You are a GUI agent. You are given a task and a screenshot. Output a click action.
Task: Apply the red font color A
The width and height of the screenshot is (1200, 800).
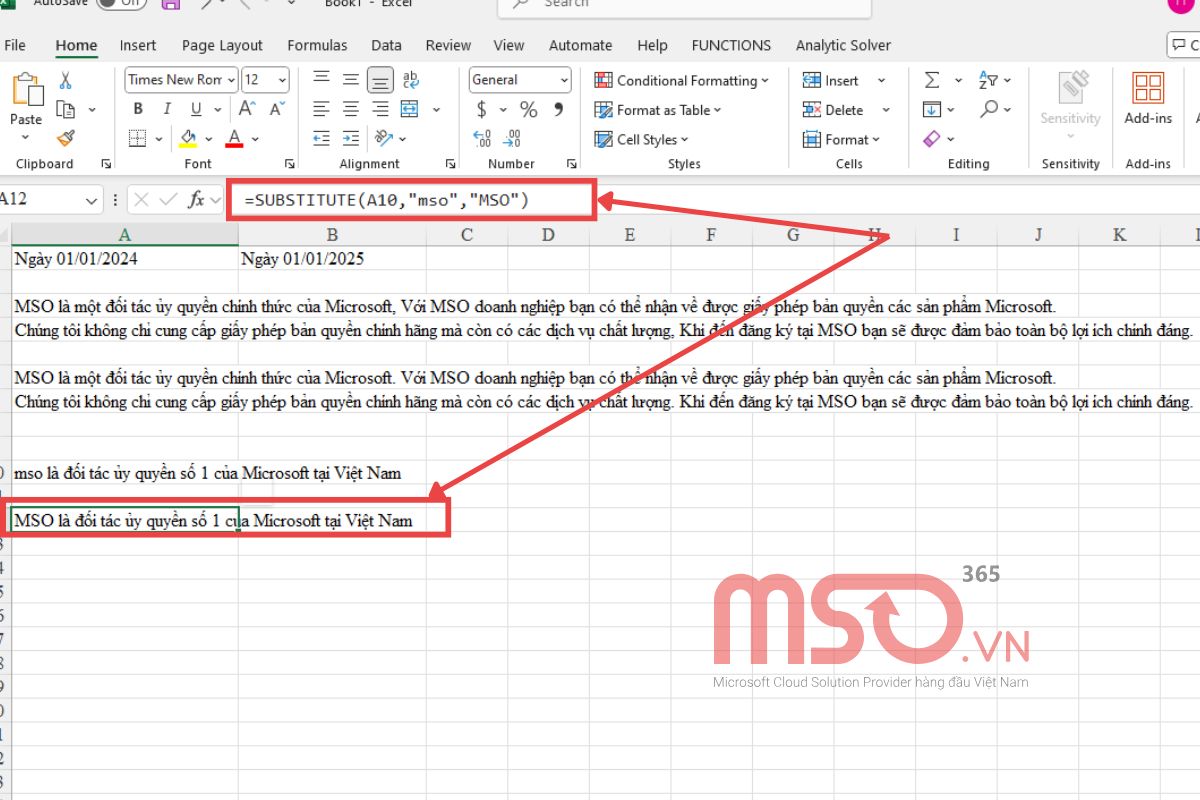pos(235,138)
